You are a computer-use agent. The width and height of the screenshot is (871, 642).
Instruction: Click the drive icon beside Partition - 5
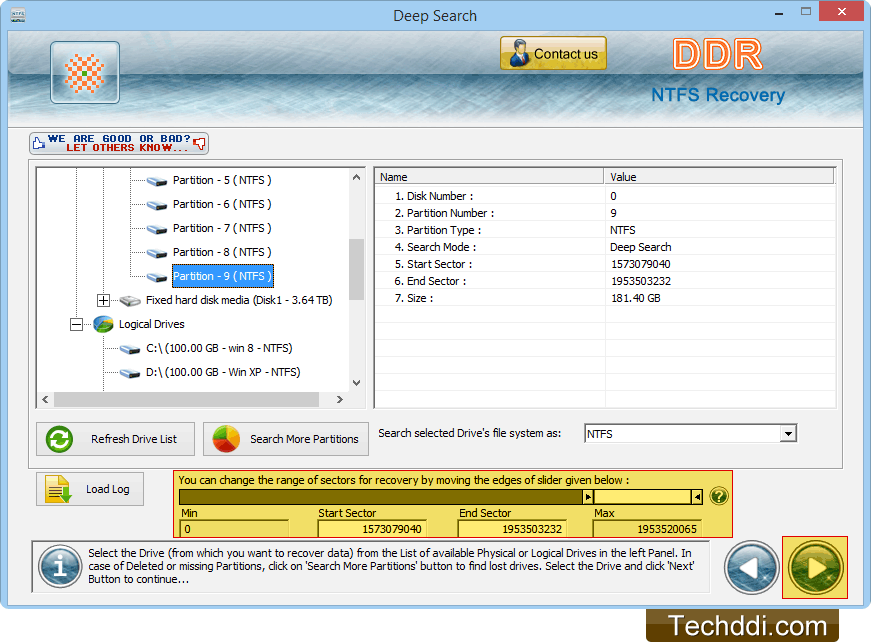click(157, 181)
